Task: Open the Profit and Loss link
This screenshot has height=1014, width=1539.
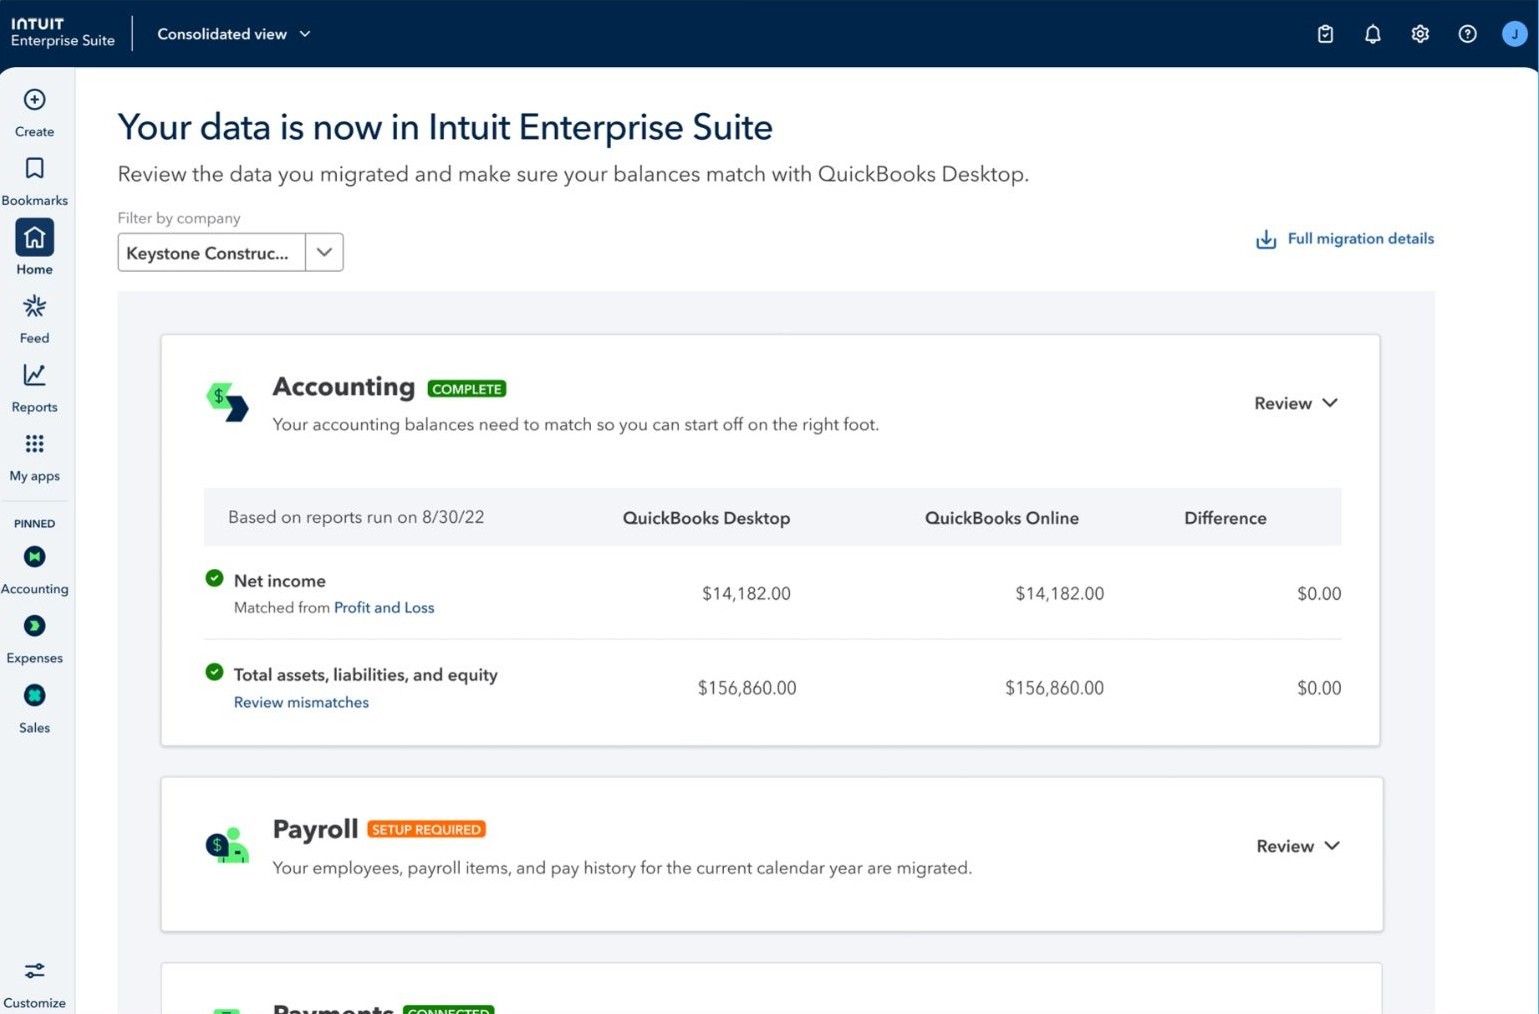Action: (384, 607)
